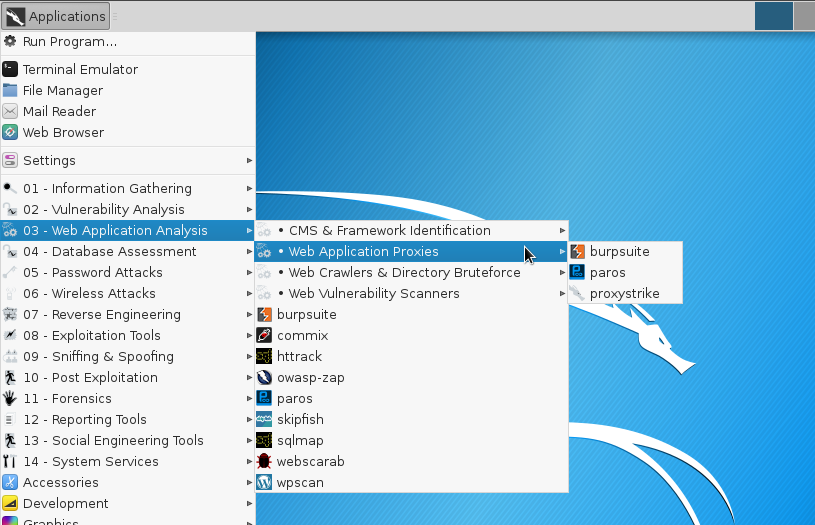Viewport: 815px width, 525px height.
Task: Click the System Services tools icon
Action: point(10,461)
